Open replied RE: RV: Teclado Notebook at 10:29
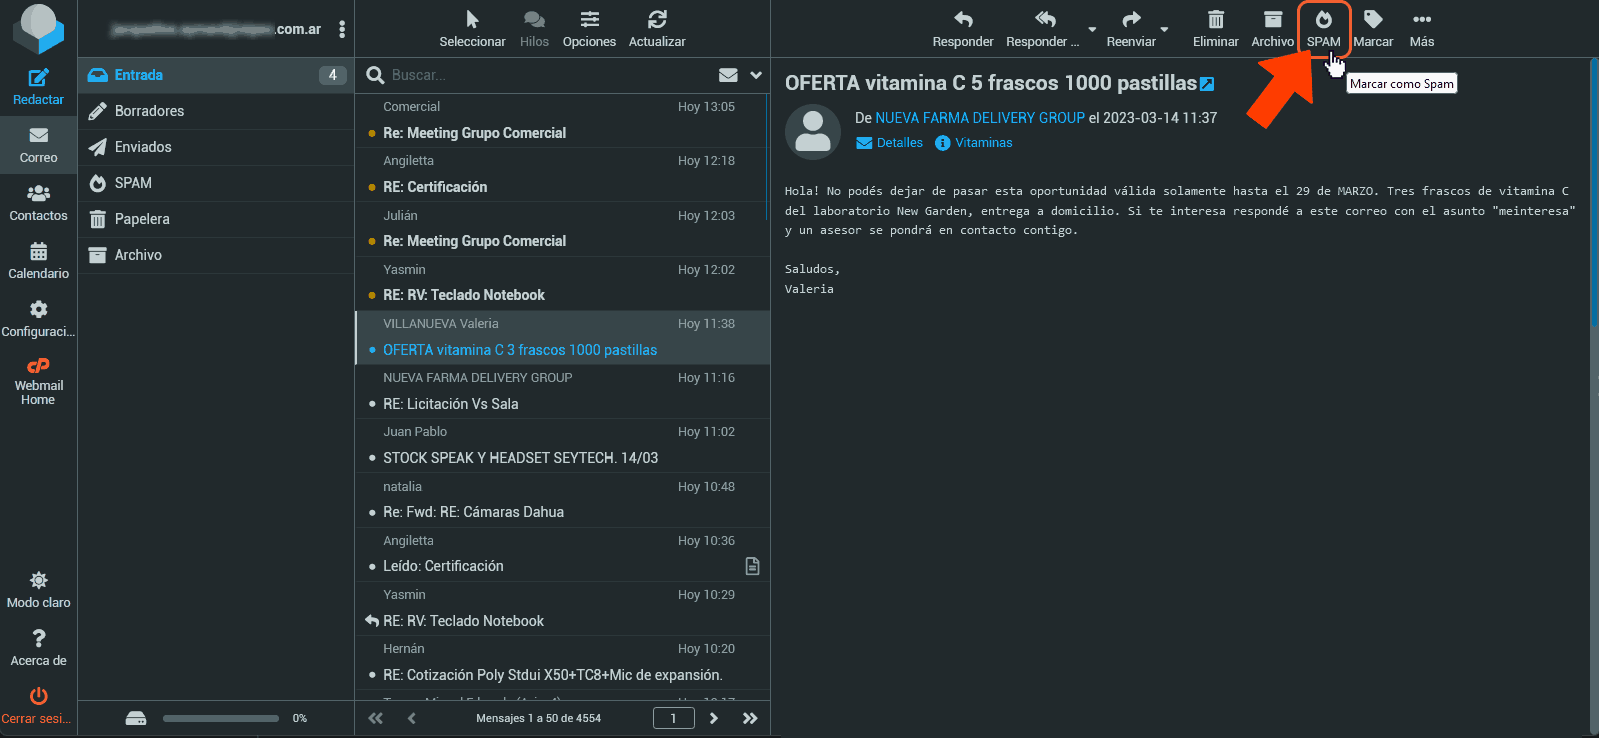Screen dimensions: 1599x738 tap(562, 608)
